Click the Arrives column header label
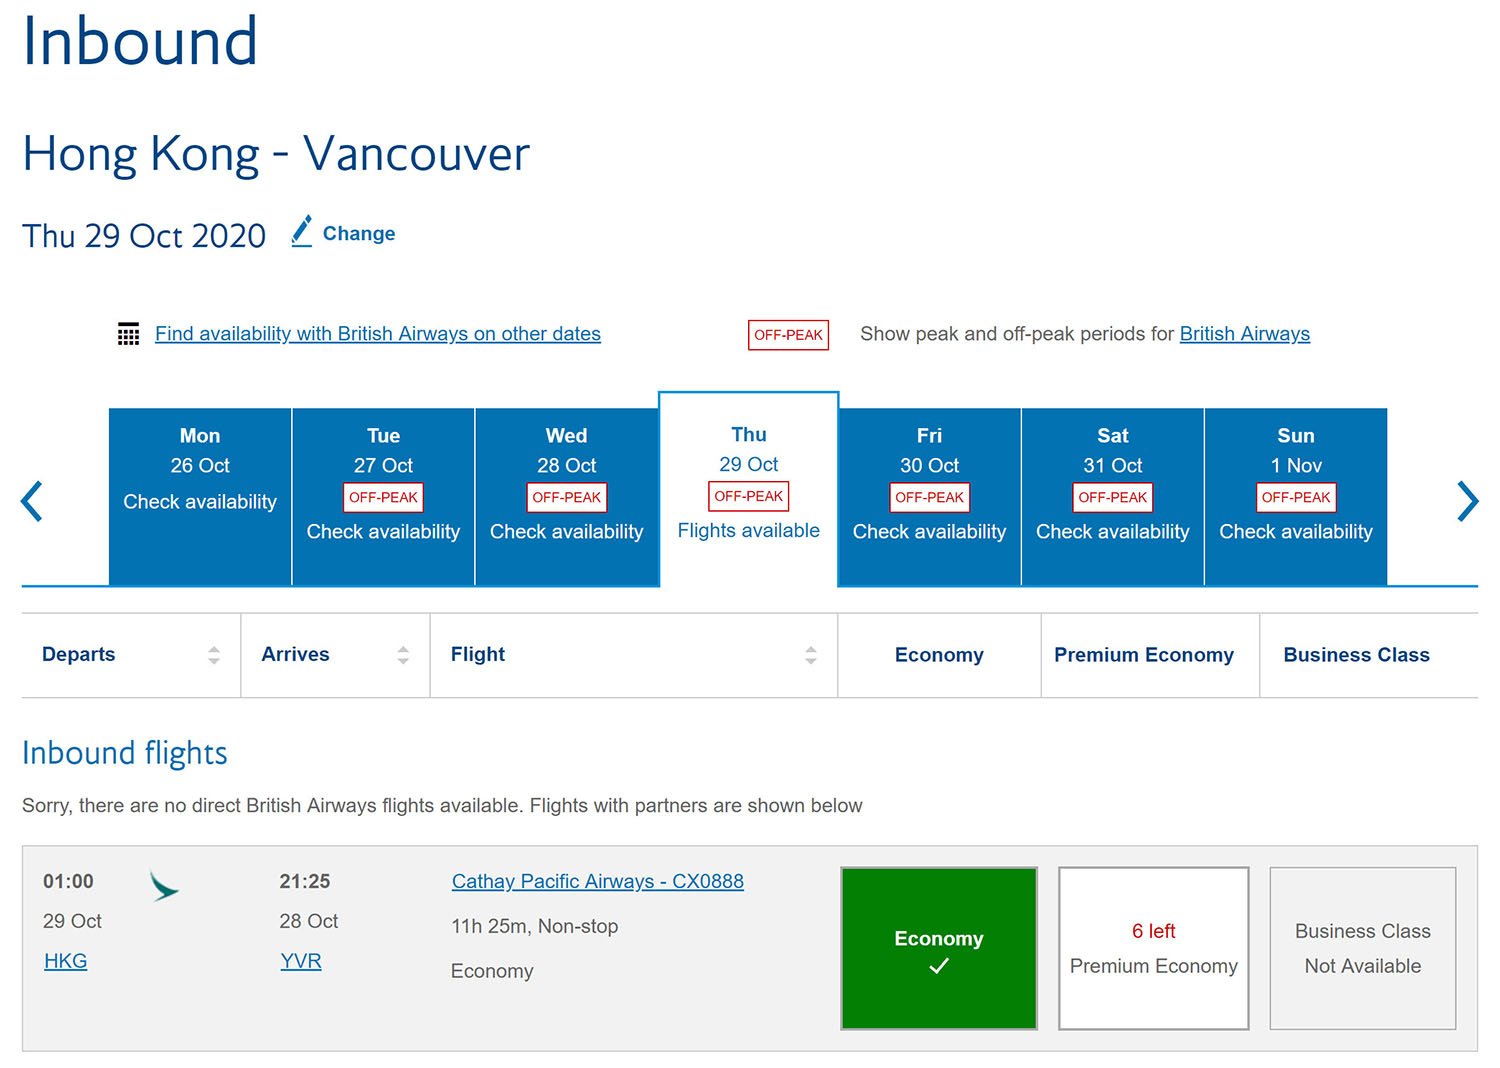Screen dimensions: 1500x1068 coord(295,654)
